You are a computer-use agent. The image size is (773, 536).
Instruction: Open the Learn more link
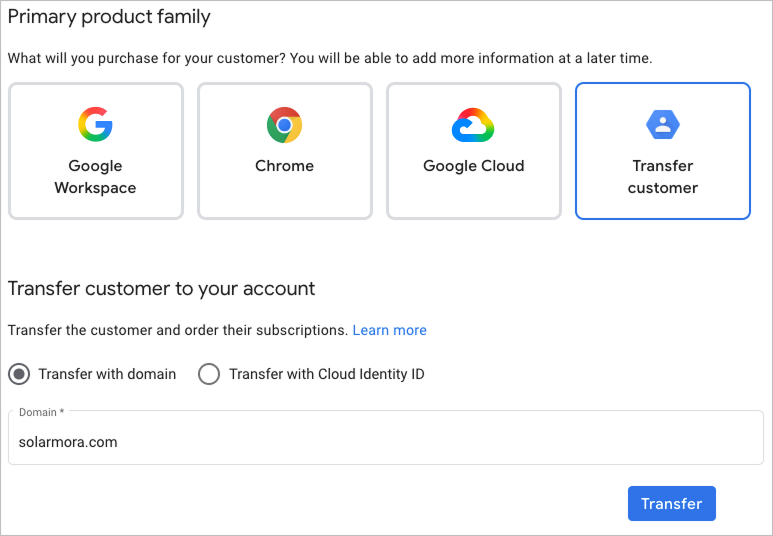tap(389, 330)
